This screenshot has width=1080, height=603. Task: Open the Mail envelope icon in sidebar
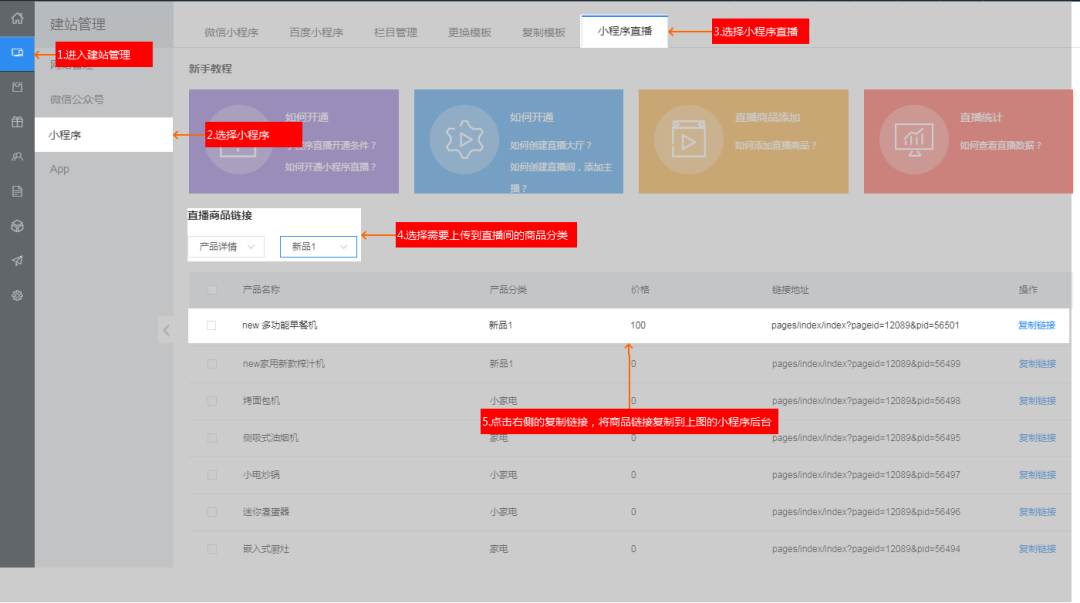pos(16,88)
